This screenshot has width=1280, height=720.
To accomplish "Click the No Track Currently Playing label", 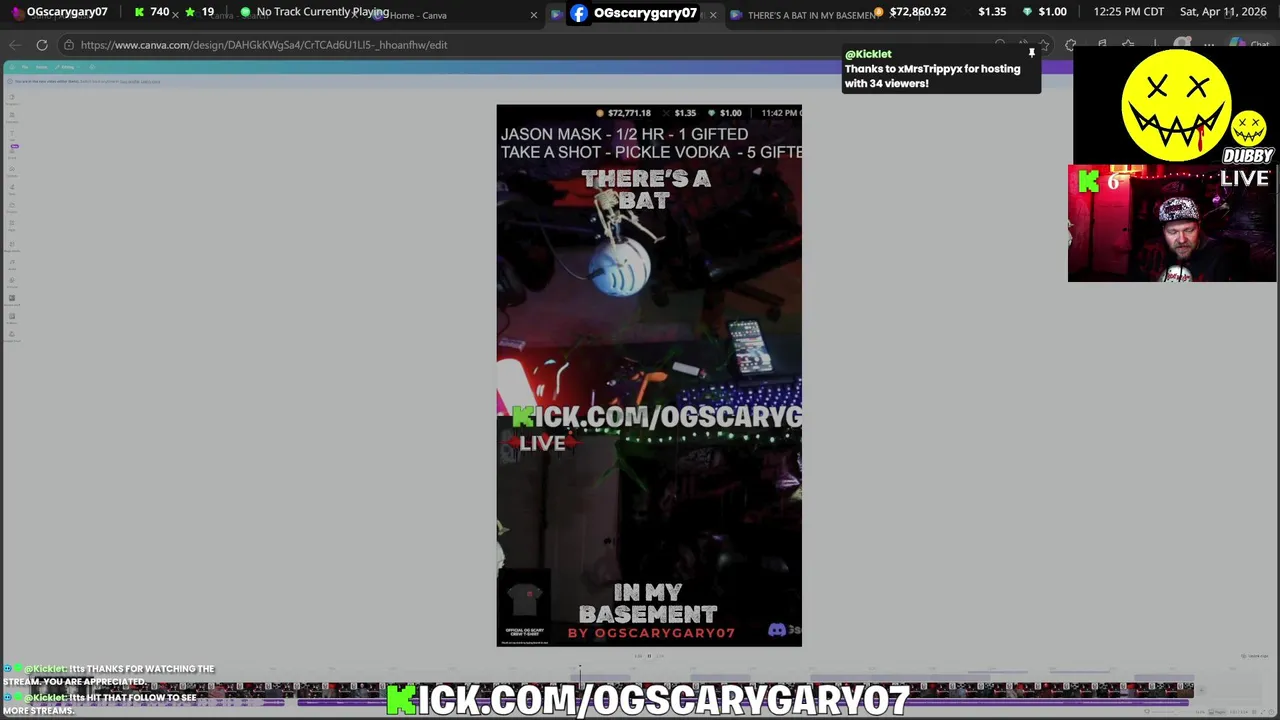I will coord(323,12).
